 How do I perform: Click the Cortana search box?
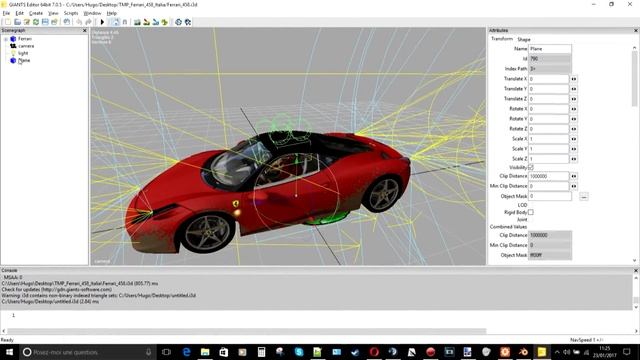88,352
